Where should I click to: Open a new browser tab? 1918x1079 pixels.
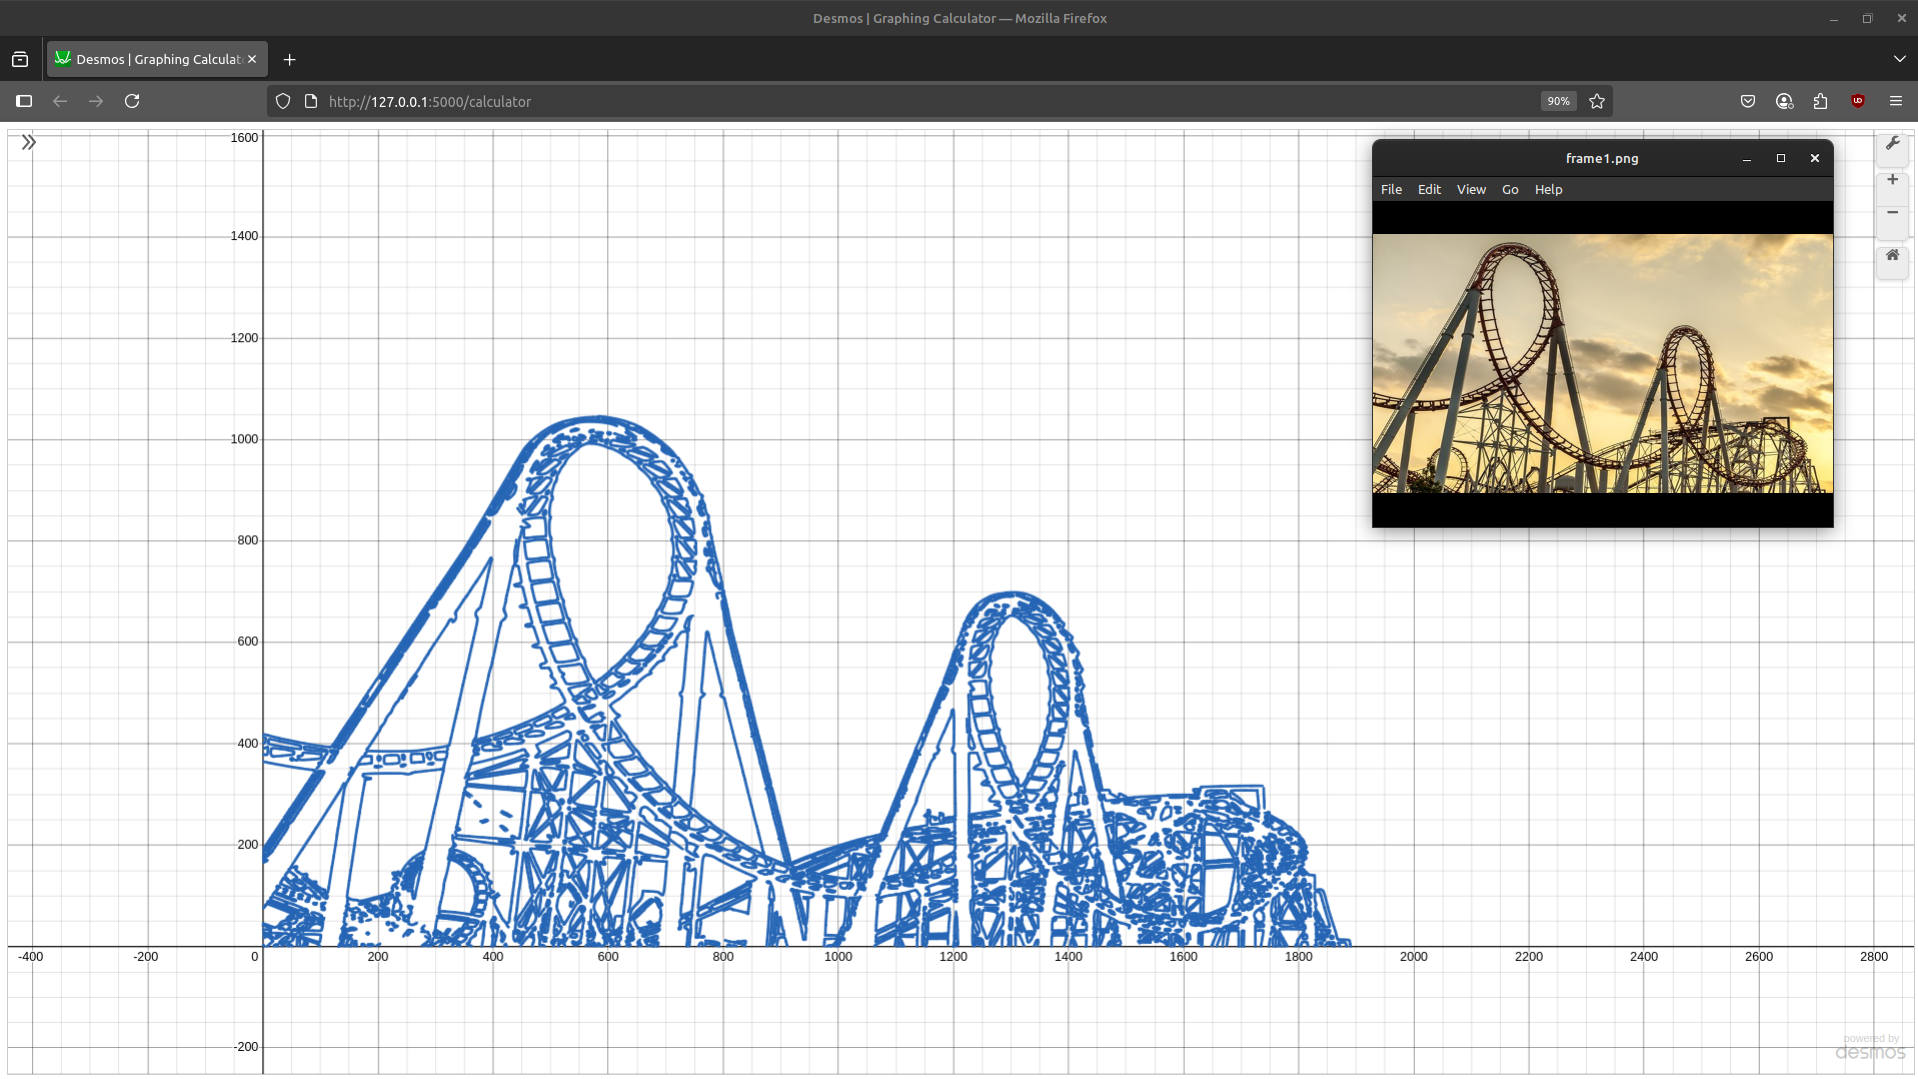click(289, 59)
